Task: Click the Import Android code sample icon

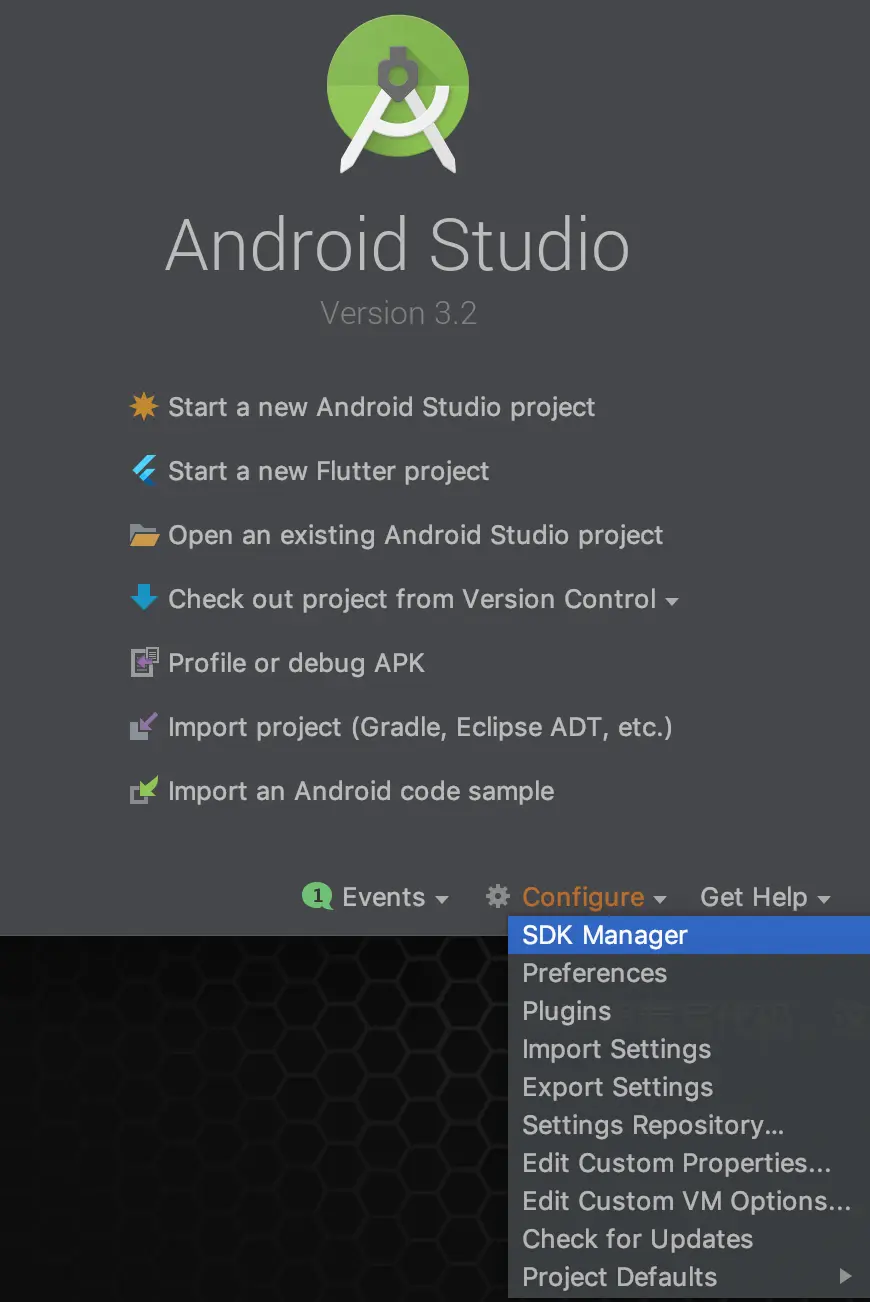Action: (144, 790)
